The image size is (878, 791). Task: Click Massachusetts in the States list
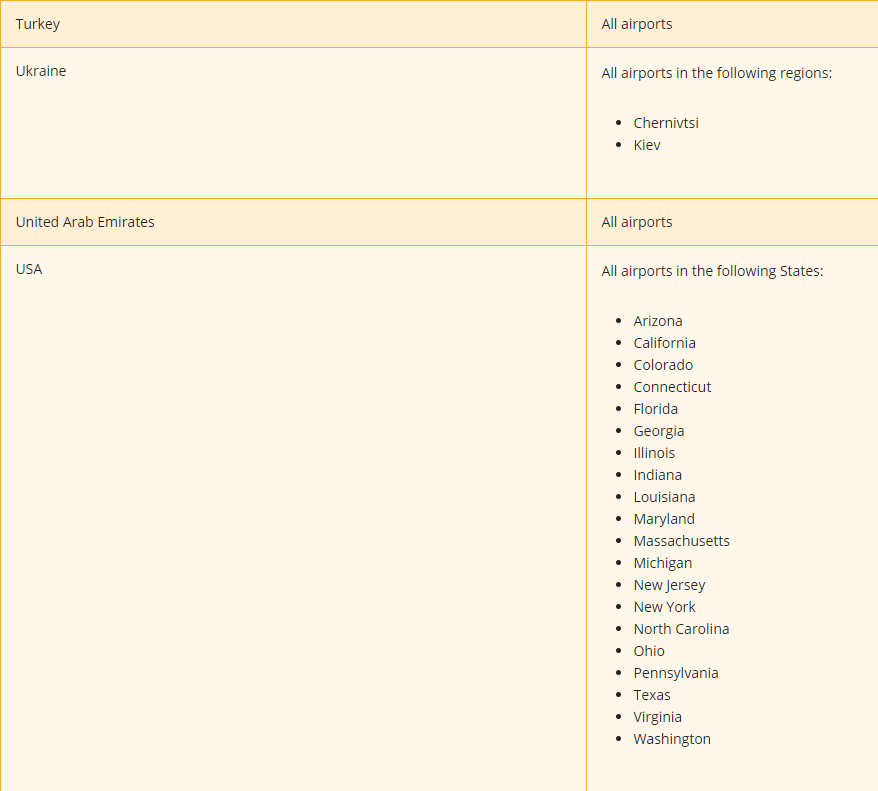coord(681,541)
